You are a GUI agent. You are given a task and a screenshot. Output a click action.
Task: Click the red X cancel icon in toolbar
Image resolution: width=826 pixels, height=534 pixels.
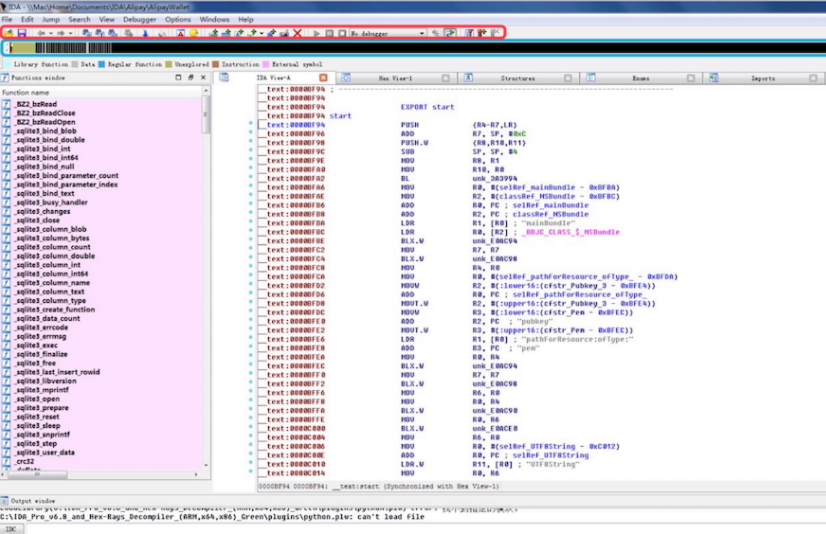(297, 33)
